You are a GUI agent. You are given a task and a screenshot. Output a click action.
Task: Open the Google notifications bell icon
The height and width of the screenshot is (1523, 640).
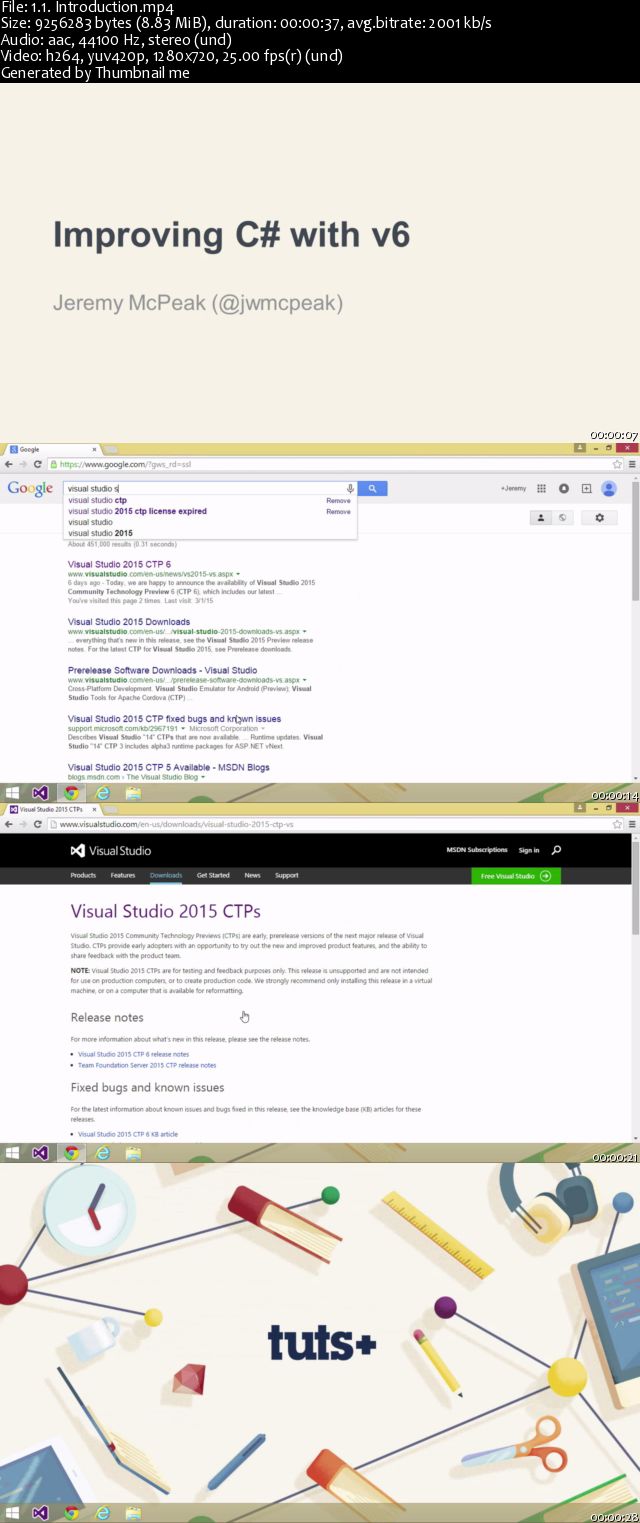(x=564, y=489)
